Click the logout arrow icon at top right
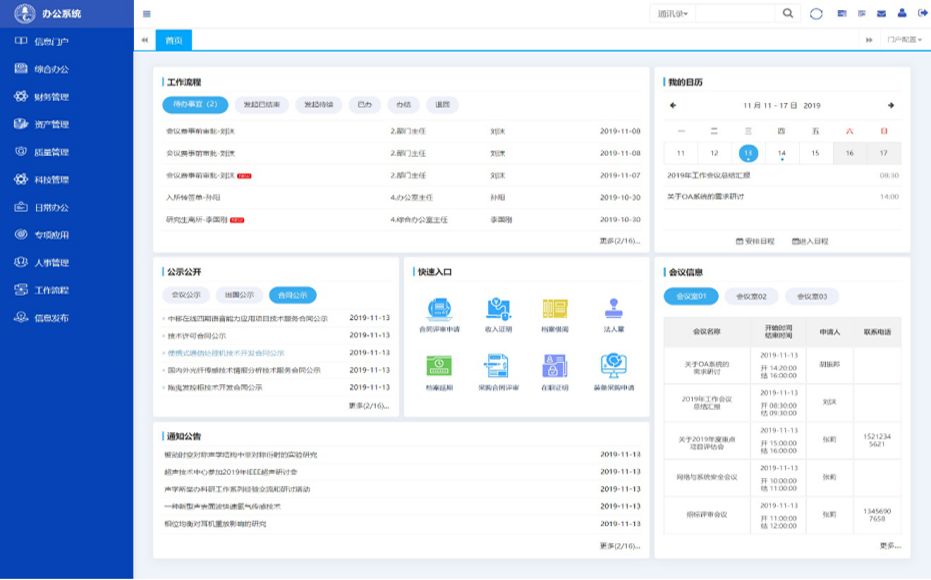The image size is (931, 580). pos(922,13)
